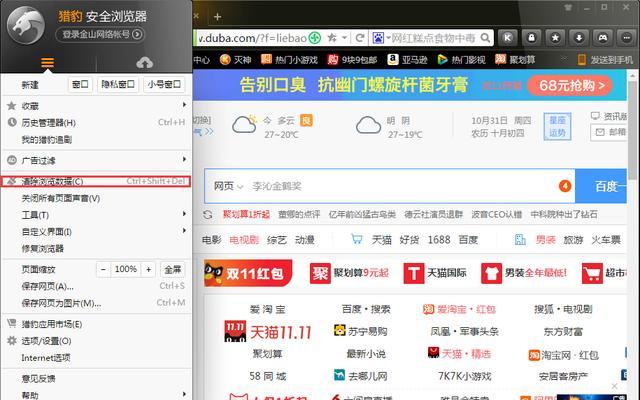Click the more options toolbar icon
Image resolution: width=640 pixels, height=400 pixels.
point(626,38)
